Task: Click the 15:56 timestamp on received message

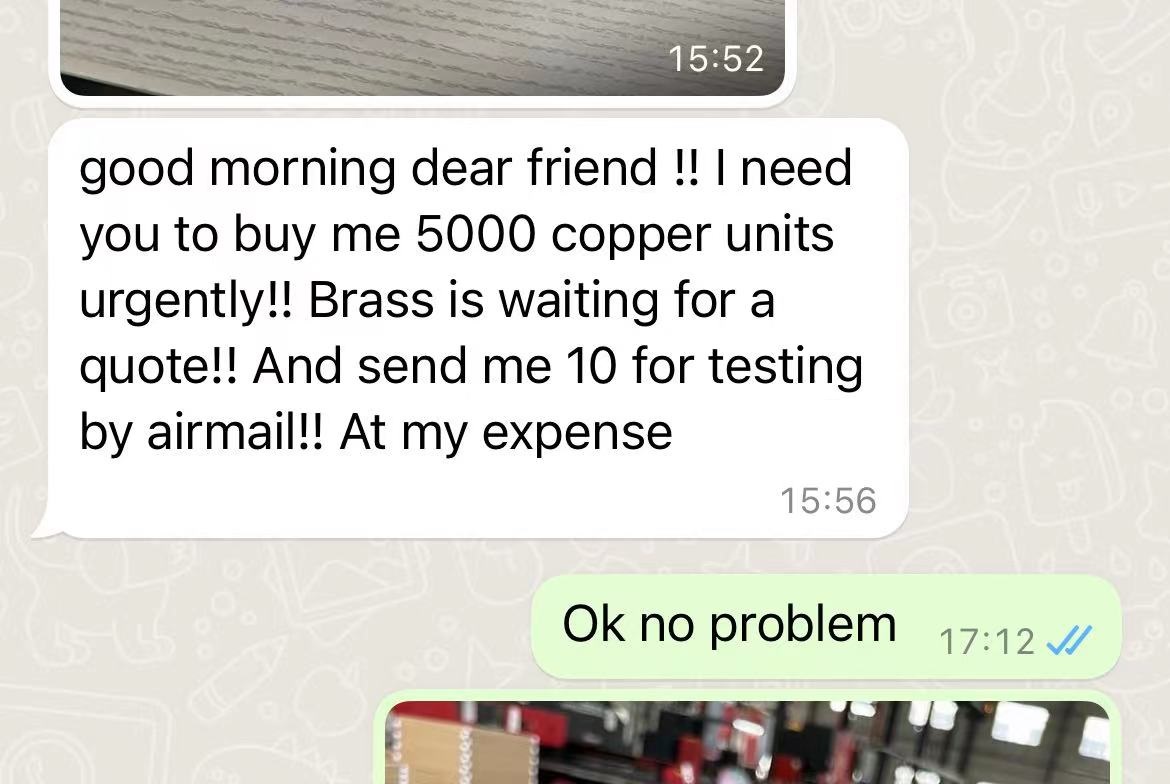Action: [828, 501]
